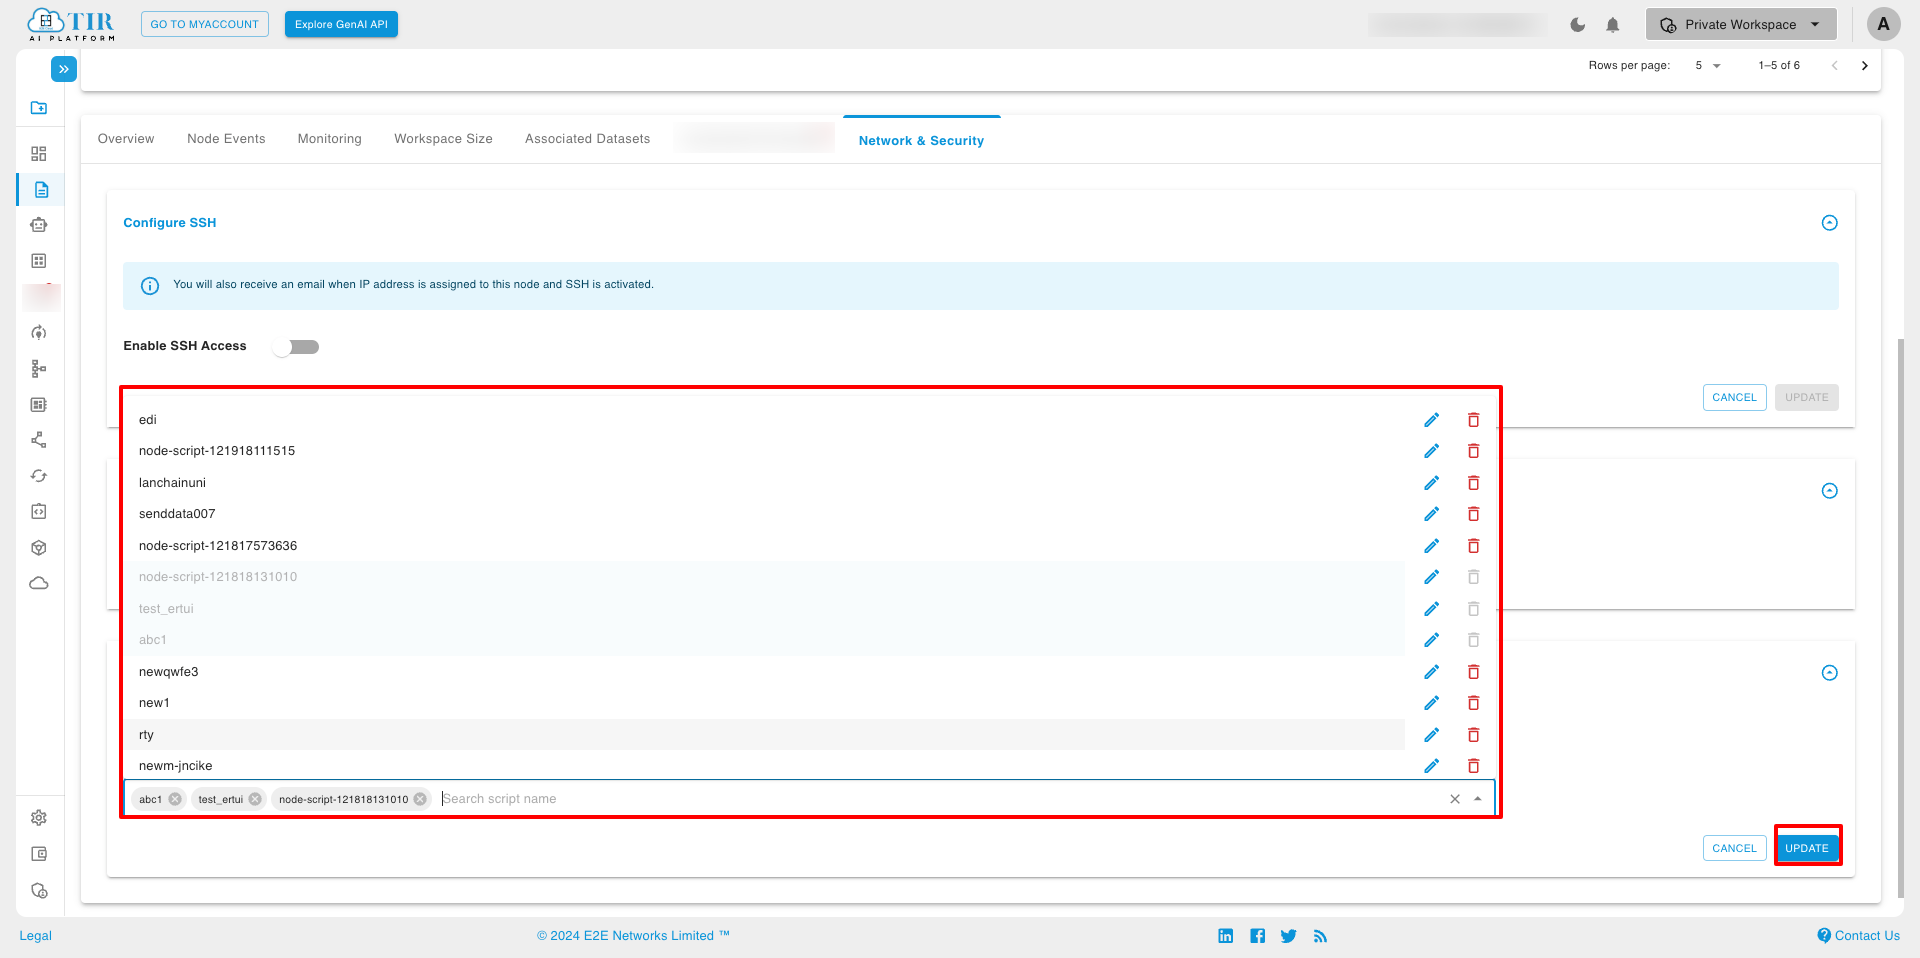
Task: Delete the new1 script
Action: tap(1473, 703)
